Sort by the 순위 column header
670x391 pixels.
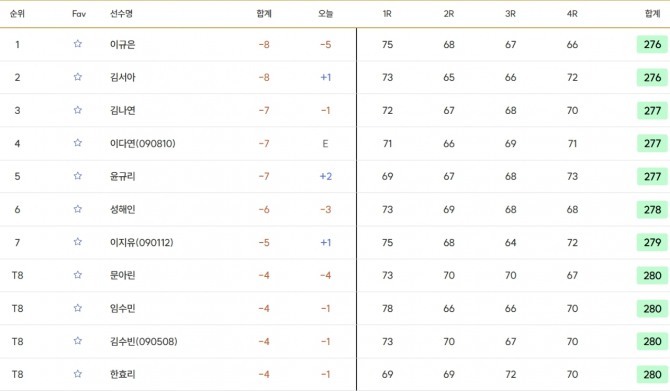coord(17,14)
